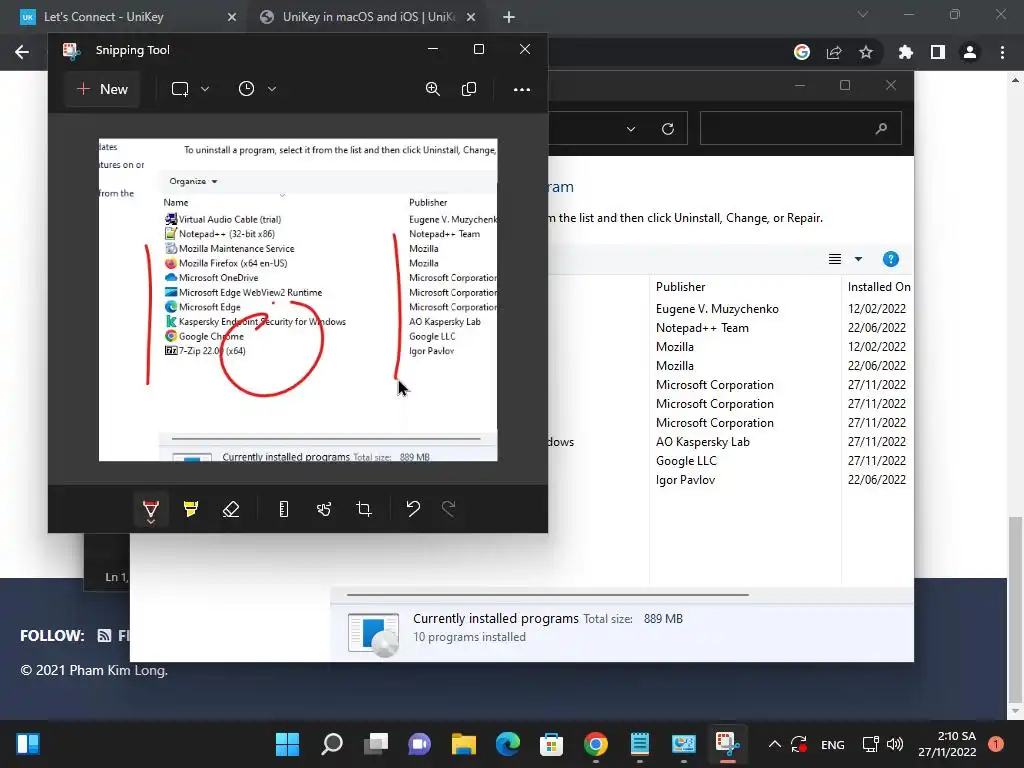1024x768 pixels.
Task: Open the notification badge in the taskbar
Action: 995,744
